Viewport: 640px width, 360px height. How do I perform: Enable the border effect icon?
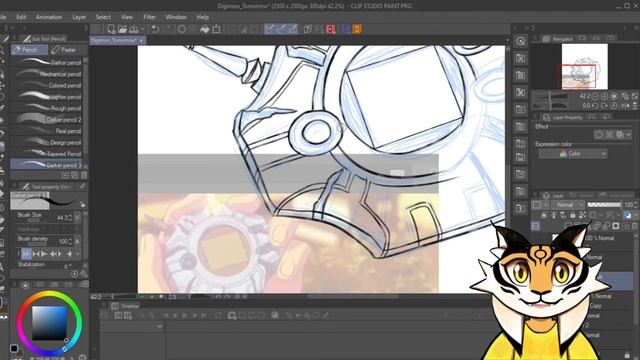point(599,134)
